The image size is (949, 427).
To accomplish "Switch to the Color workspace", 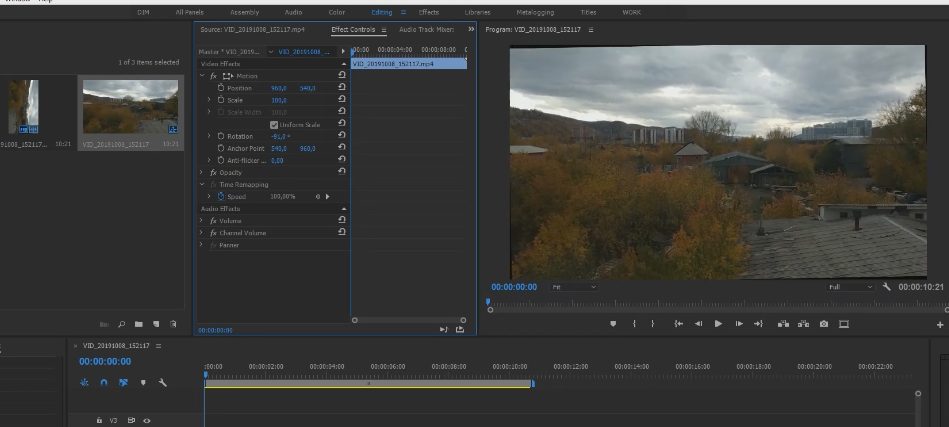I will click(337, 12).
